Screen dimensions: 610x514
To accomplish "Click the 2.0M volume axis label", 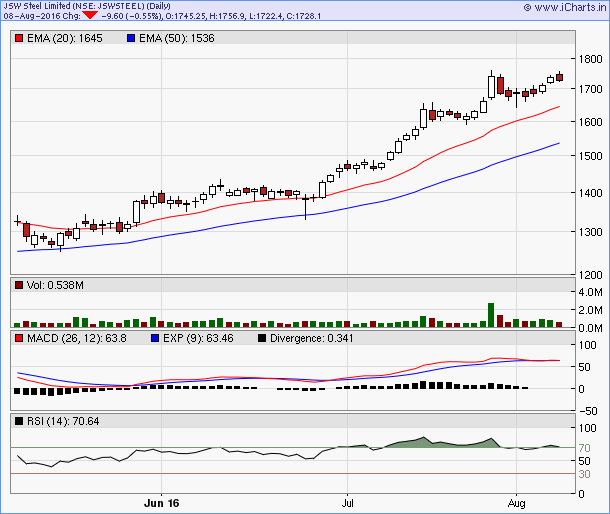I will pyautogui.click(x=590, y=310).
